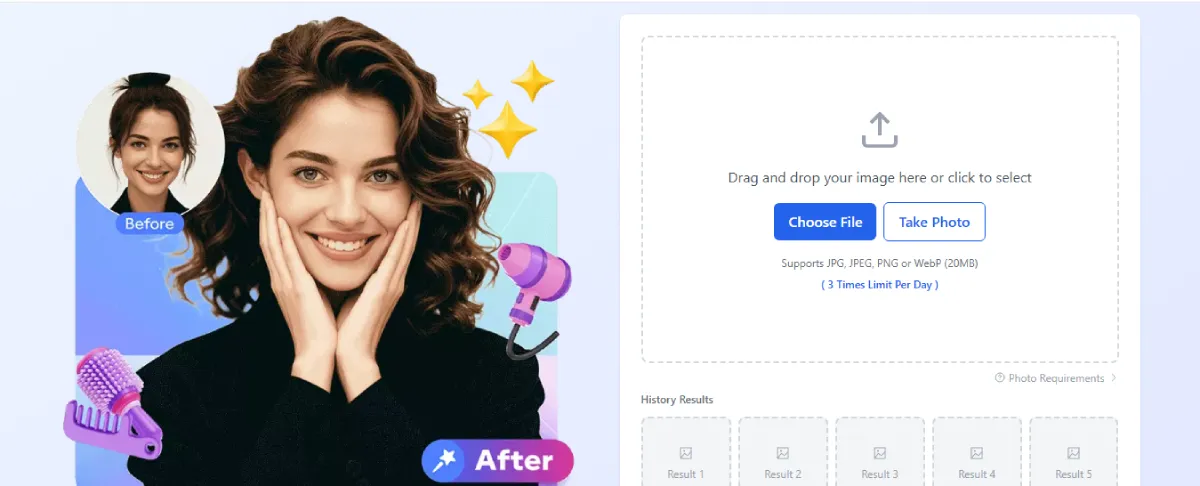Click the image icon in Result 3
The width and height of the screenshot is (1200, 486).
[879, 453]
